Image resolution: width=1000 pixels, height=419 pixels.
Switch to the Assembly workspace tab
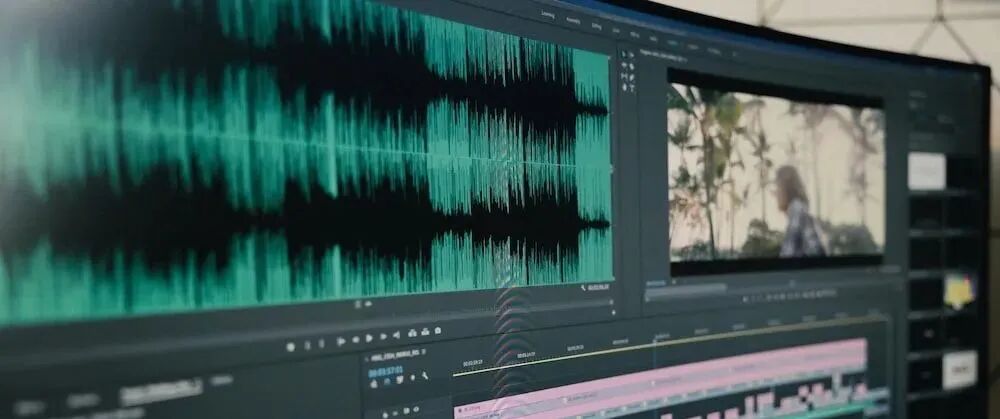tap(573, 20)
